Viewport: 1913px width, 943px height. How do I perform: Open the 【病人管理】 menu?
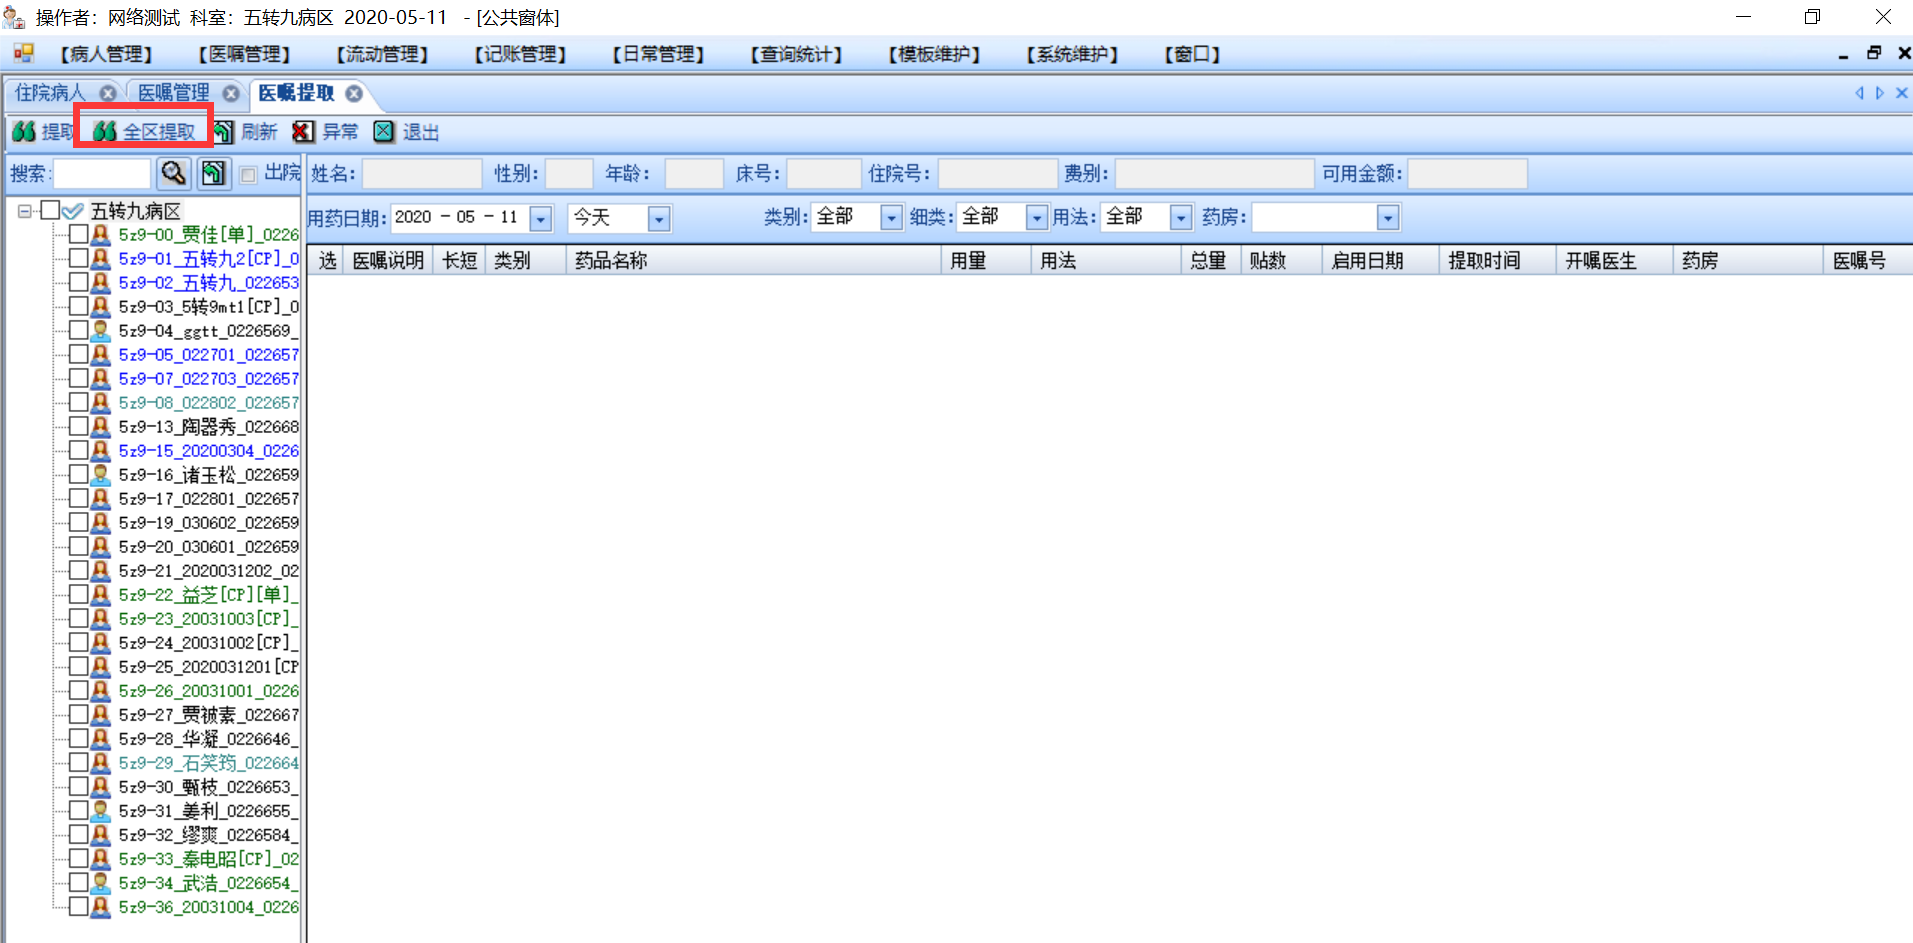(x=106, y=54)
